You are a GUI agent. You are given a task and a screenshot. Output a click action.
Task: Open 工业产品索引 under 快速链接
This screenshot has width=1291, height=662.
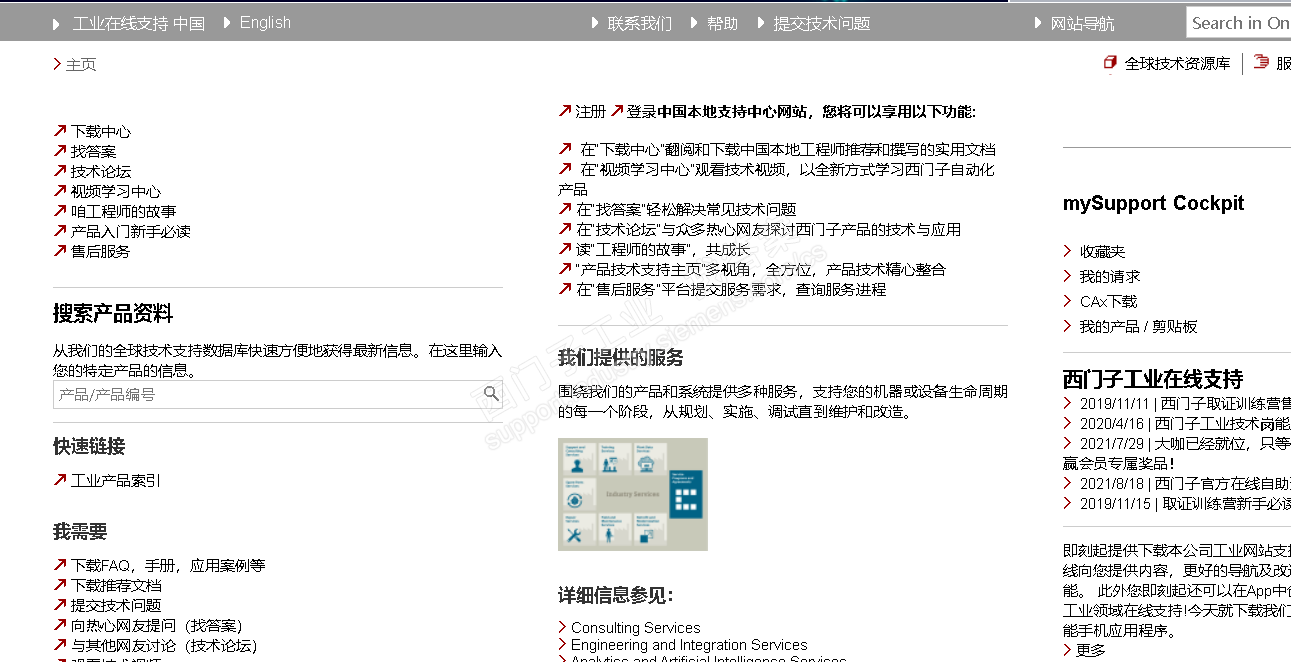pos(115,480)
